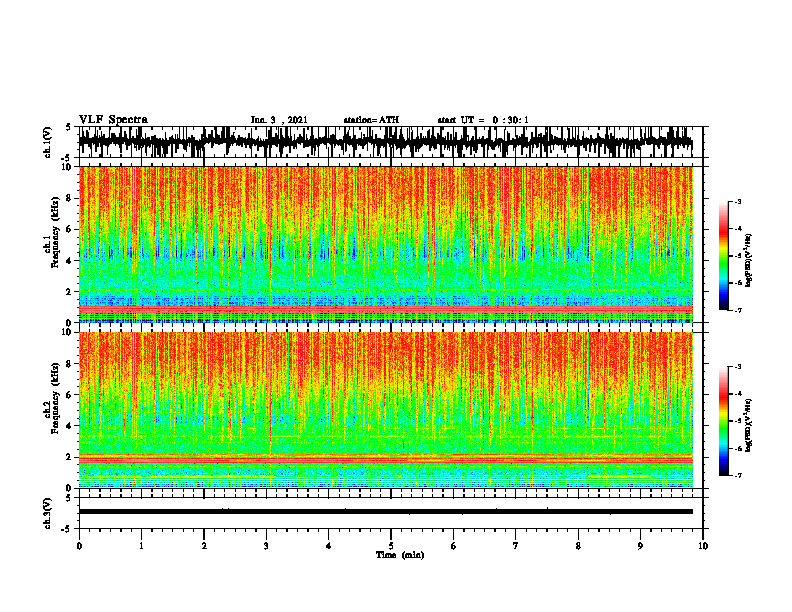
Task: Click the 'start UT = 0 :30: 1' text
Action: (x=483, y=120)
